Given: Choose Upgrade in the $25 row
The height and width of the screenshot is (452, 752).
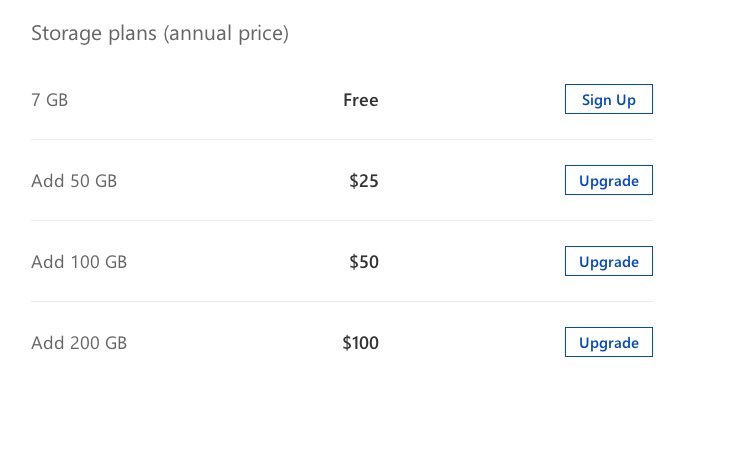Looking at the screenshot, I should [608, 181].
